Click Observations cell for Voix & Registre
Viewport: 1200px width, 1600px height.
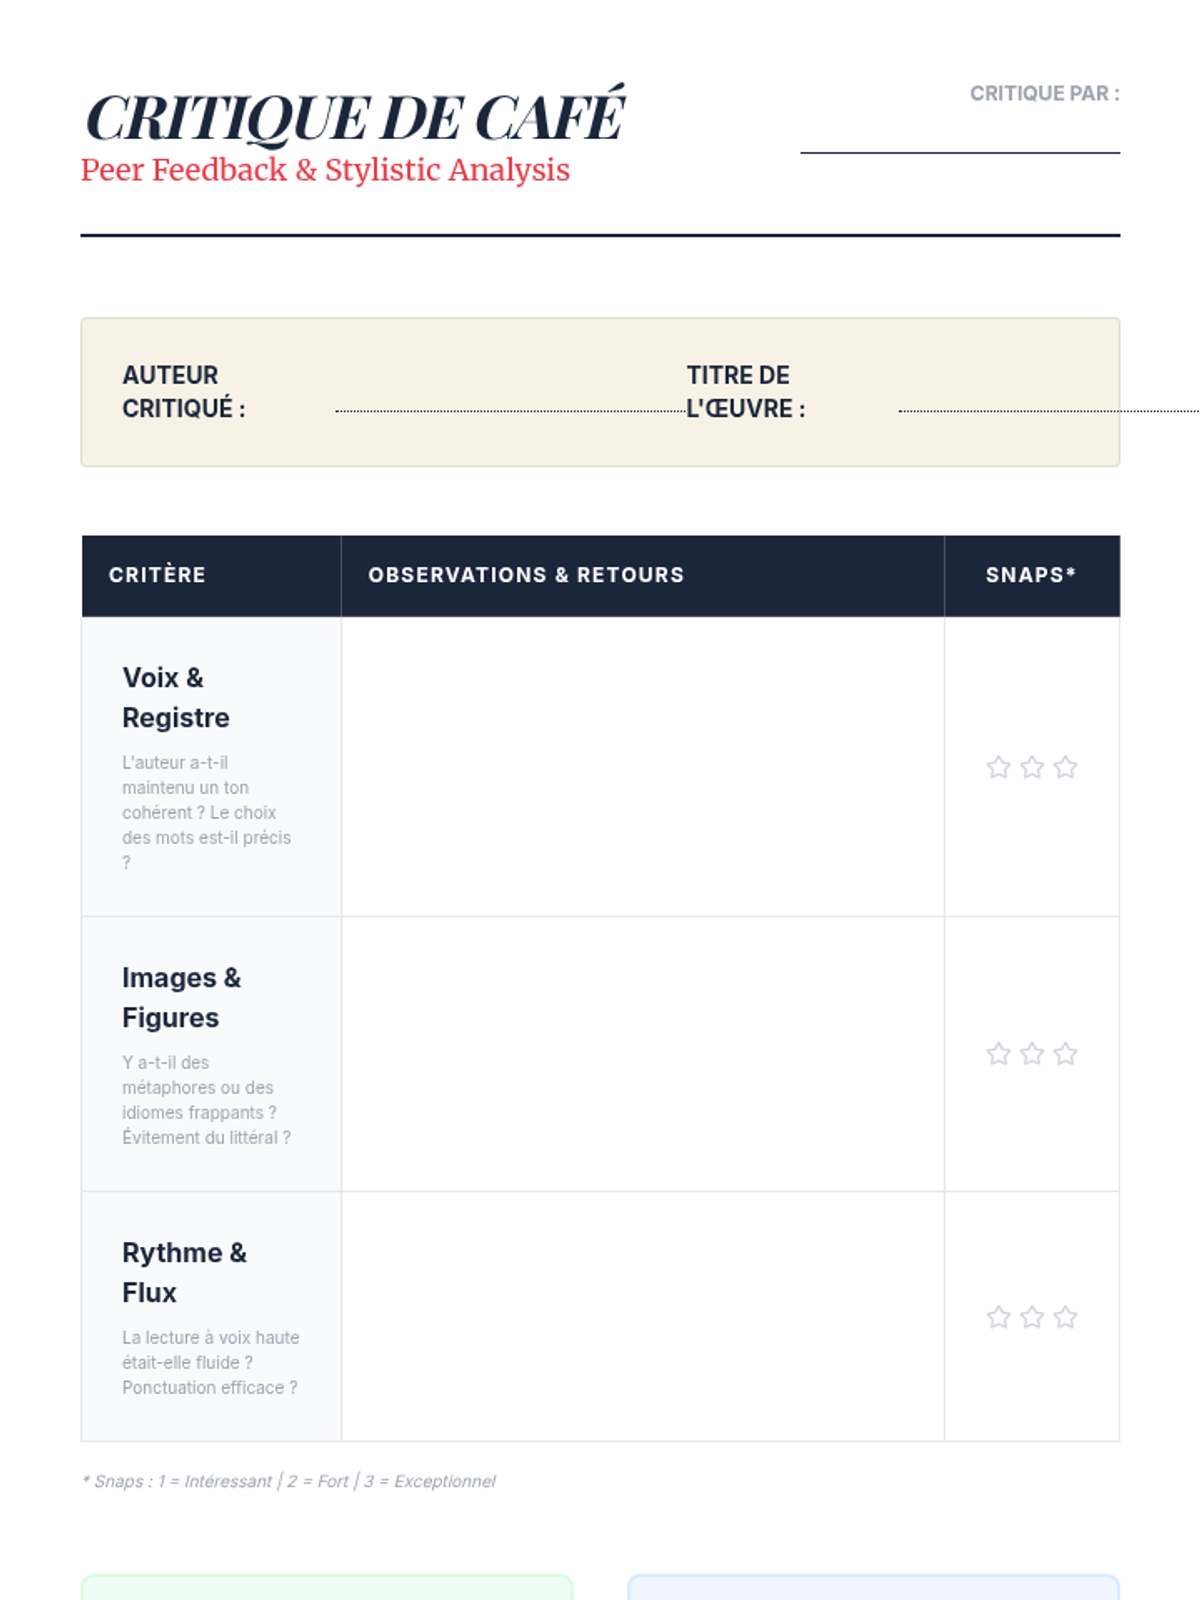[642, 766]
